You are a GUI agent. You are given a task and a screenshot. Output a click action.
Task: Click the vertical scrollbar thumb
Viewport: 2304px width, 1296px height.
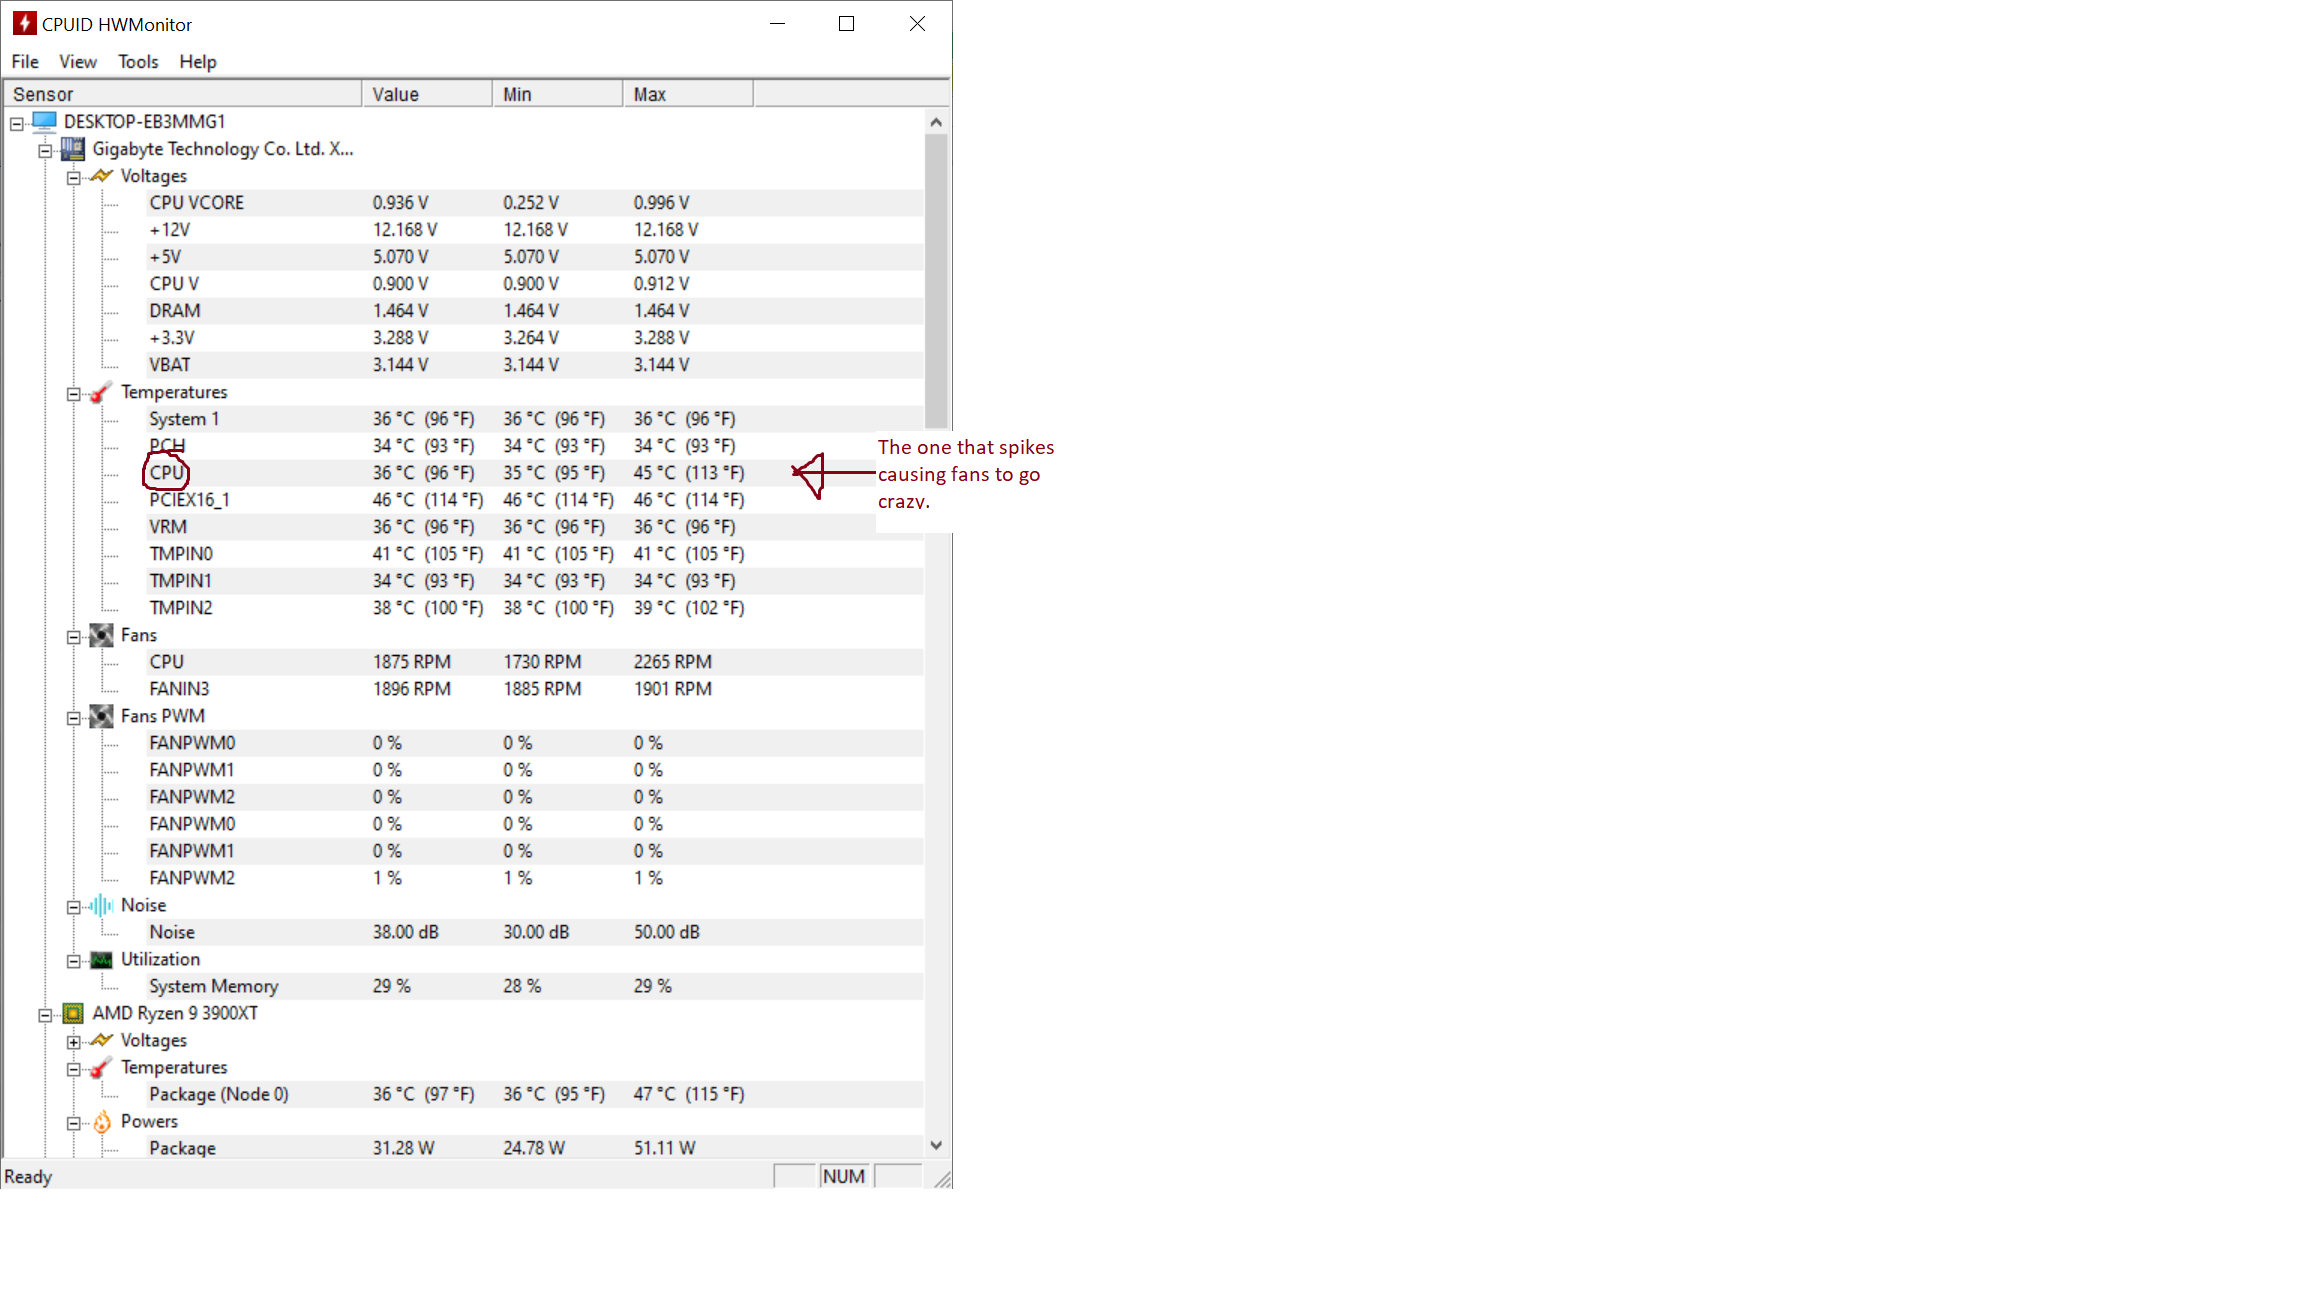pos(936,282)
